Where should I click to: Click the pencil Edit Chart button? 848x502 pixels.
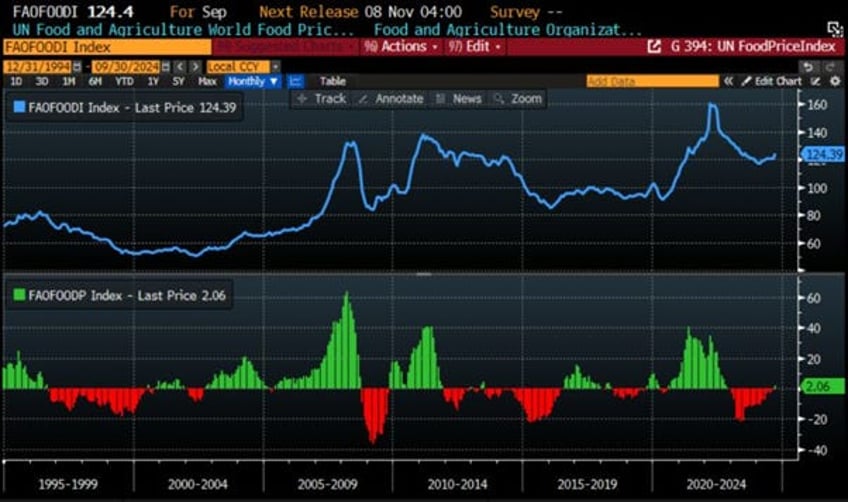click(771, 82)
